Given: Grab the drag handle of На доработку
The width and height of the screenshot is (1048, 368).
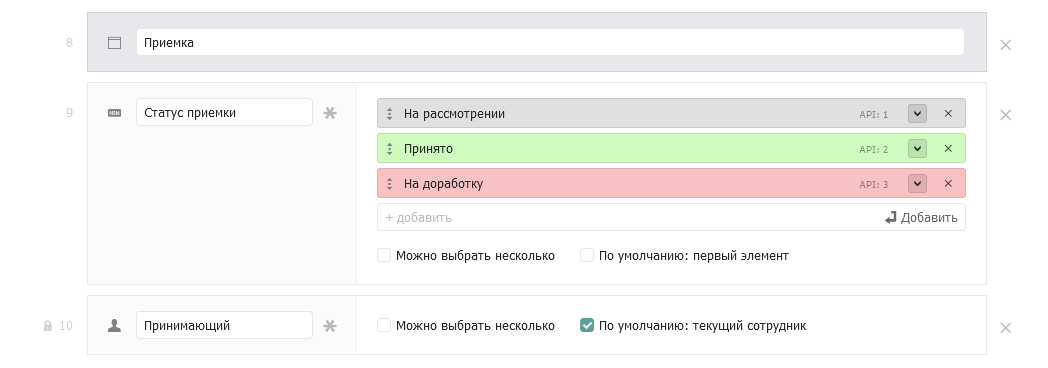Looking at the screenshot, I should [x=390, y=184].
